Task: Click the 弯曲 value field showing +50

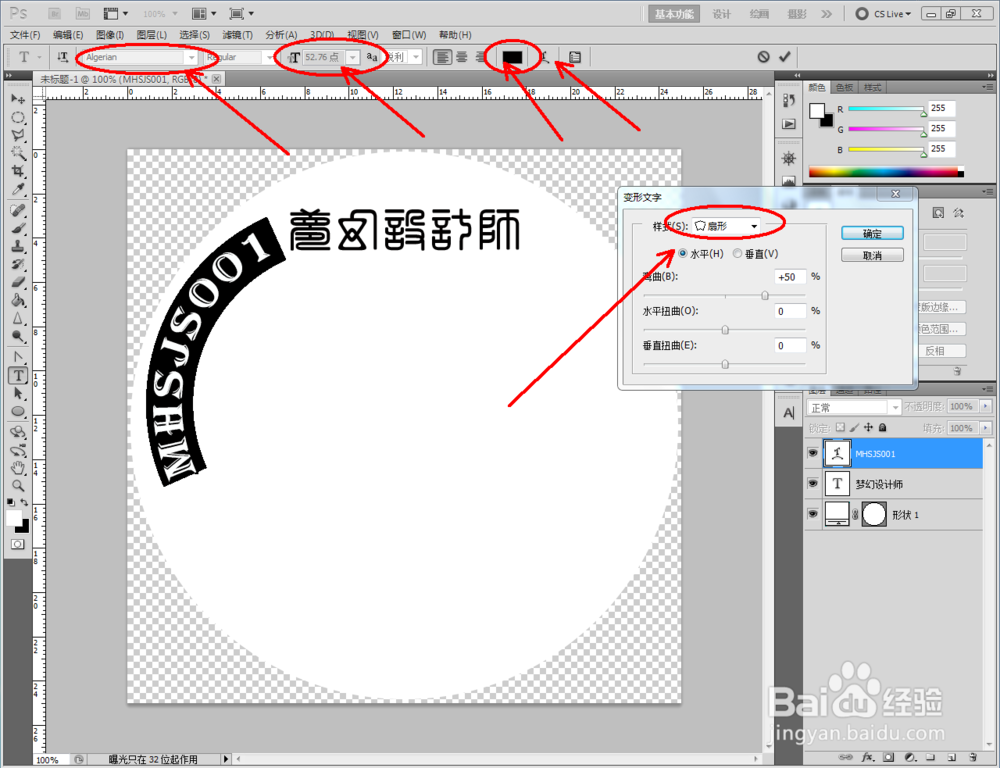Action: [789, 277]
